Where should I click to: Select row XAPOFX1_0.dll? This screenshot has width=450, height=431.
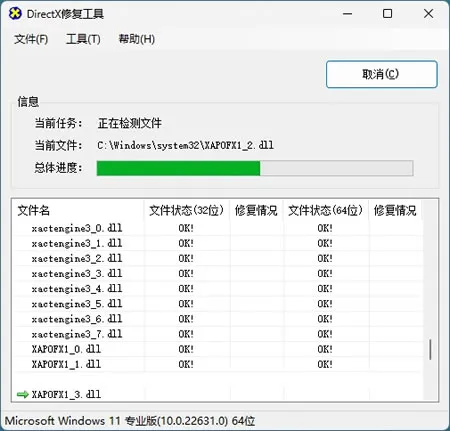pos(218,349)
